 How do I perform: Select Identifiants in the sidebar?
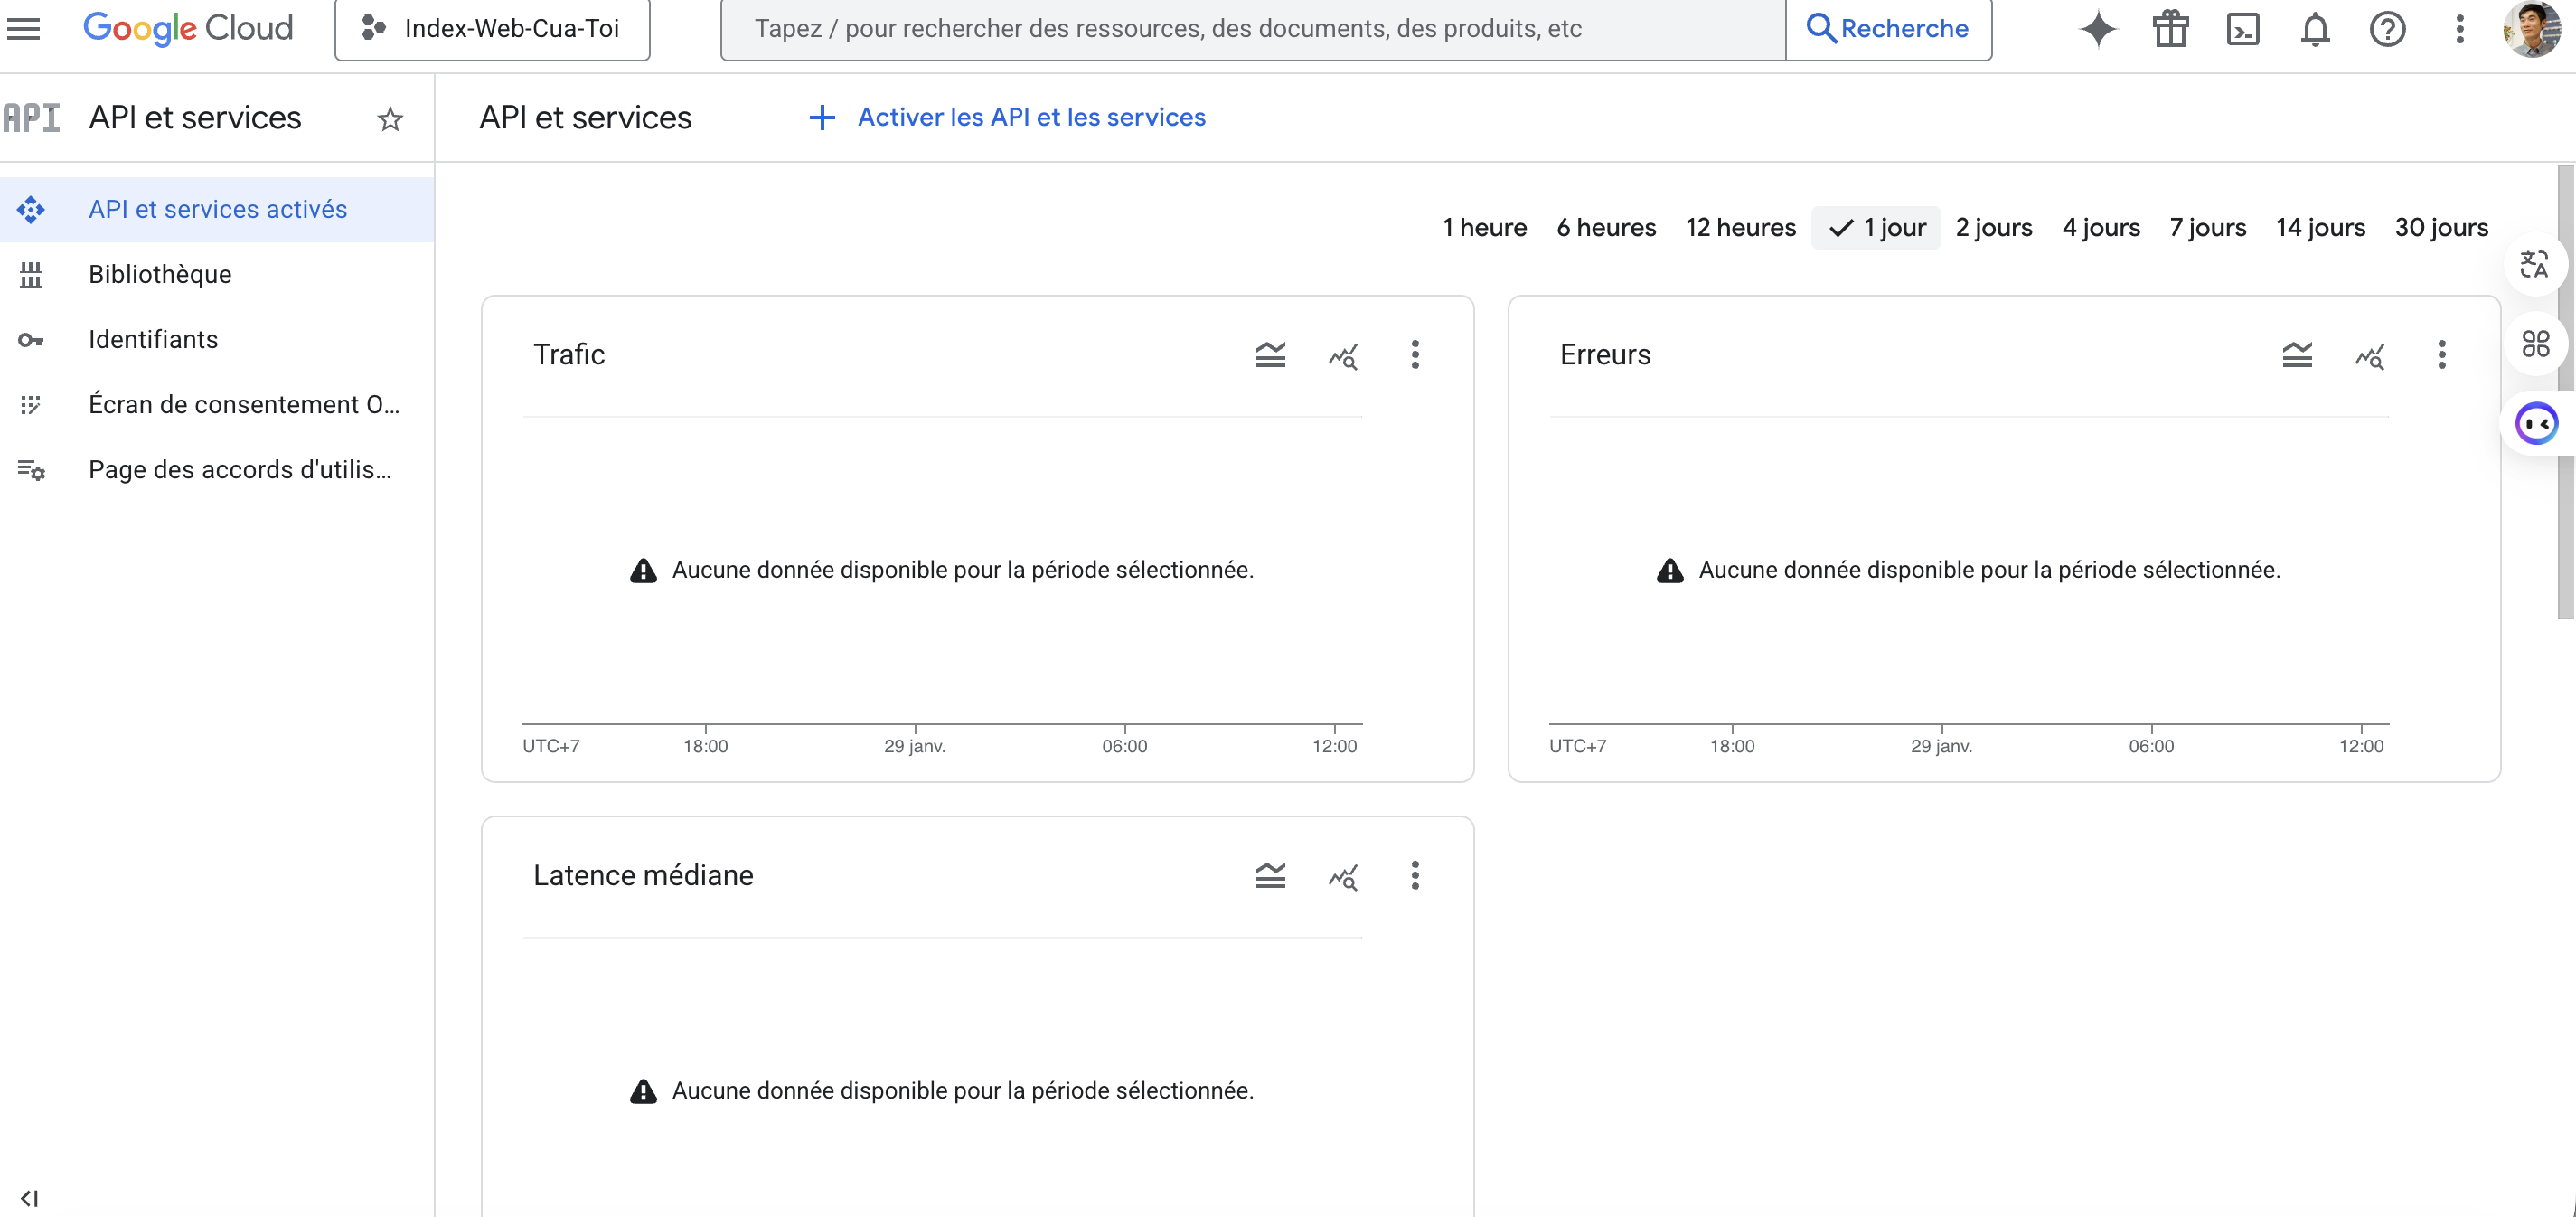click(x=152, y=339)
